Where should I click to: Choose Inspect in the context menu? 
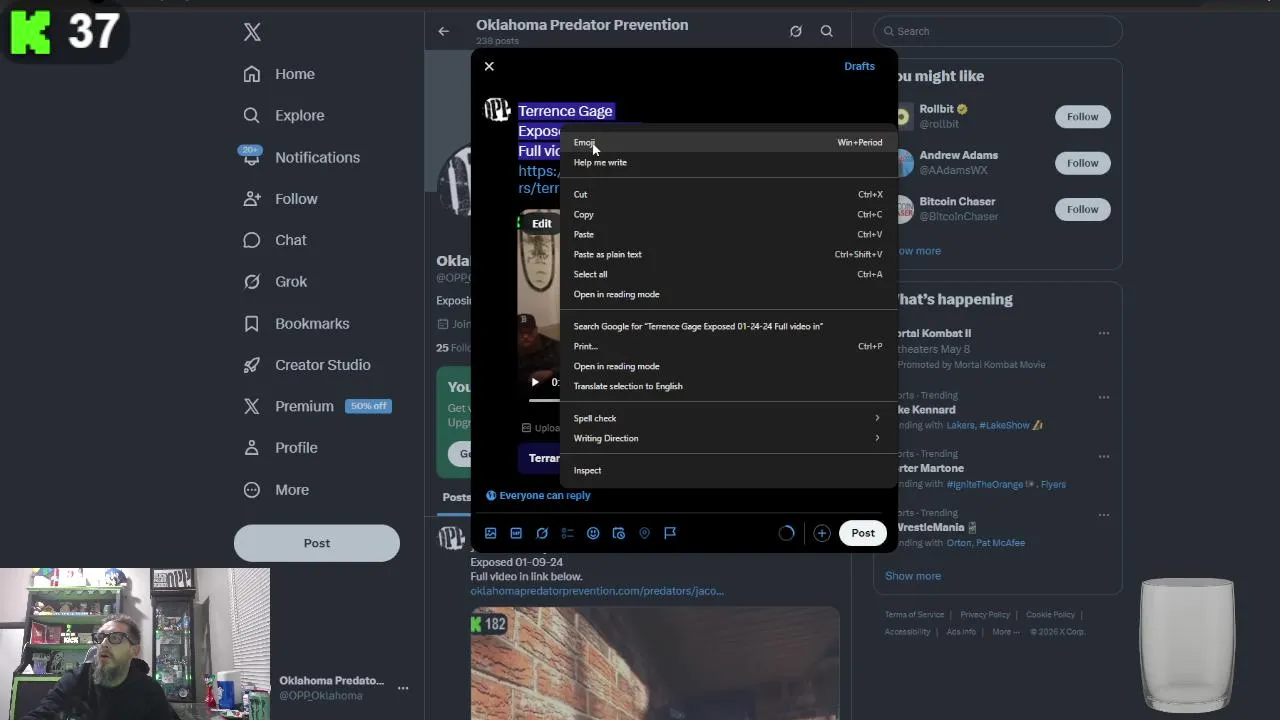click(728, 470)
